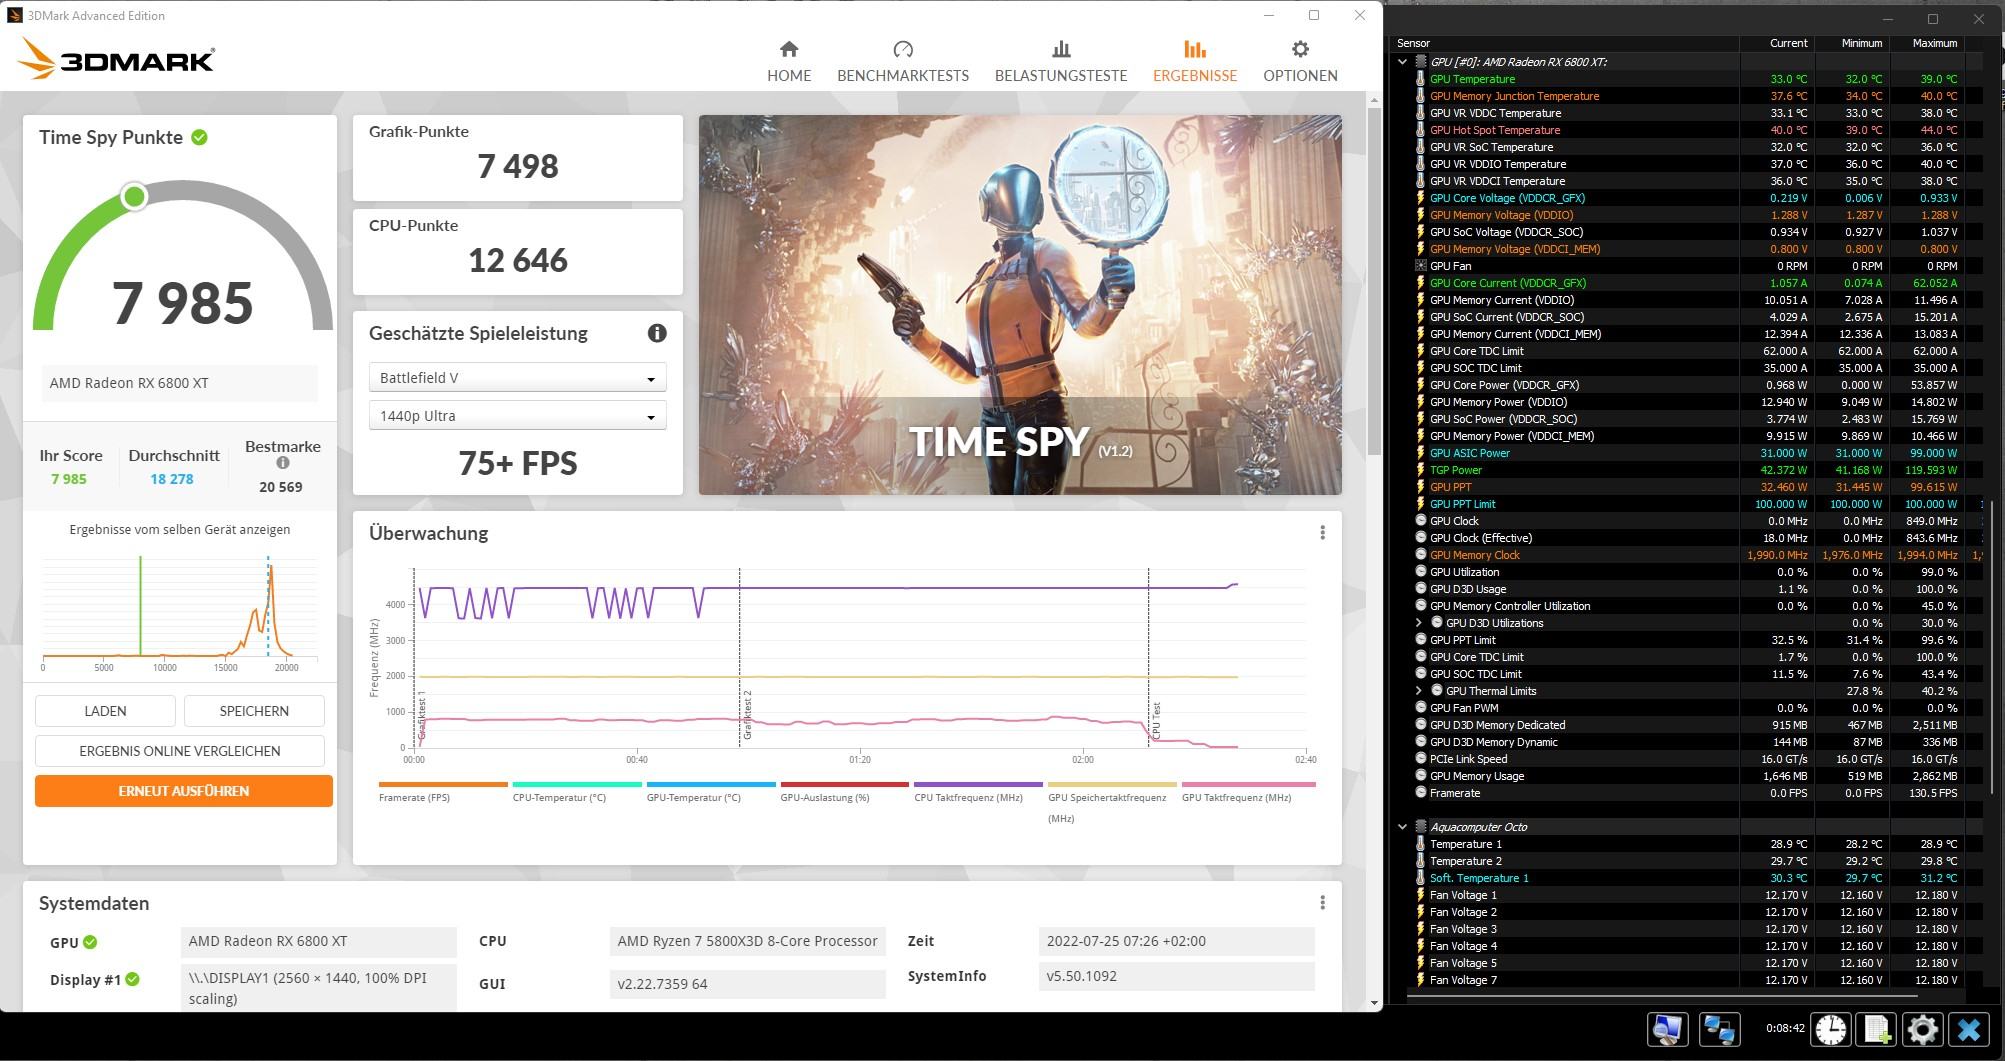Open the 1440p Ultra resolution dropdown
Viewport: 2005px width, 1061px height.
click(517, 416)
